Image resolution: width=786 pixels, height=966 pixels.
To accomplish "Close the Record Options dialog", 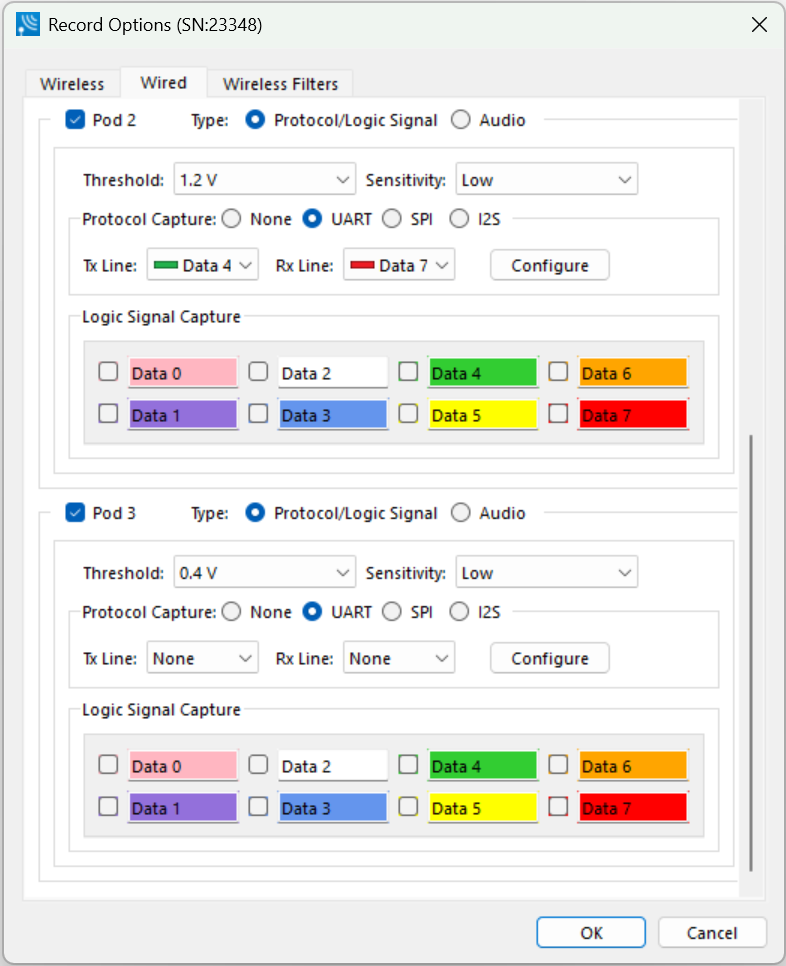I will (x=760, y=25).
